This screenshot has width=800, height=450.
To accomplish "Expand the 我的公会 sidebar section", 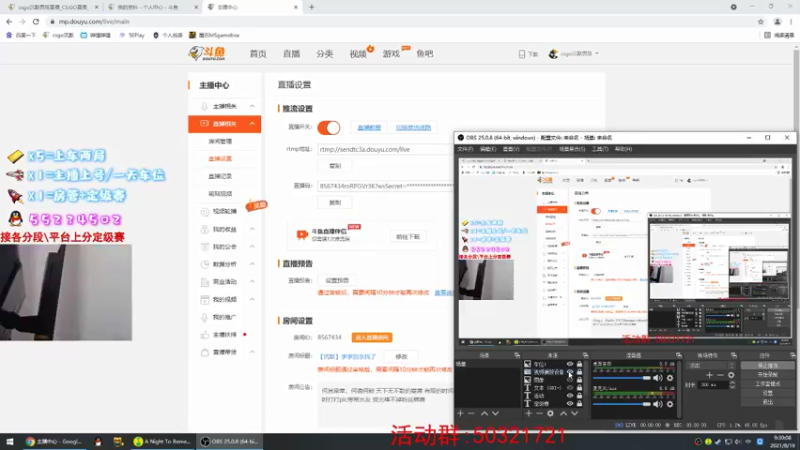I will coord(252,246).
